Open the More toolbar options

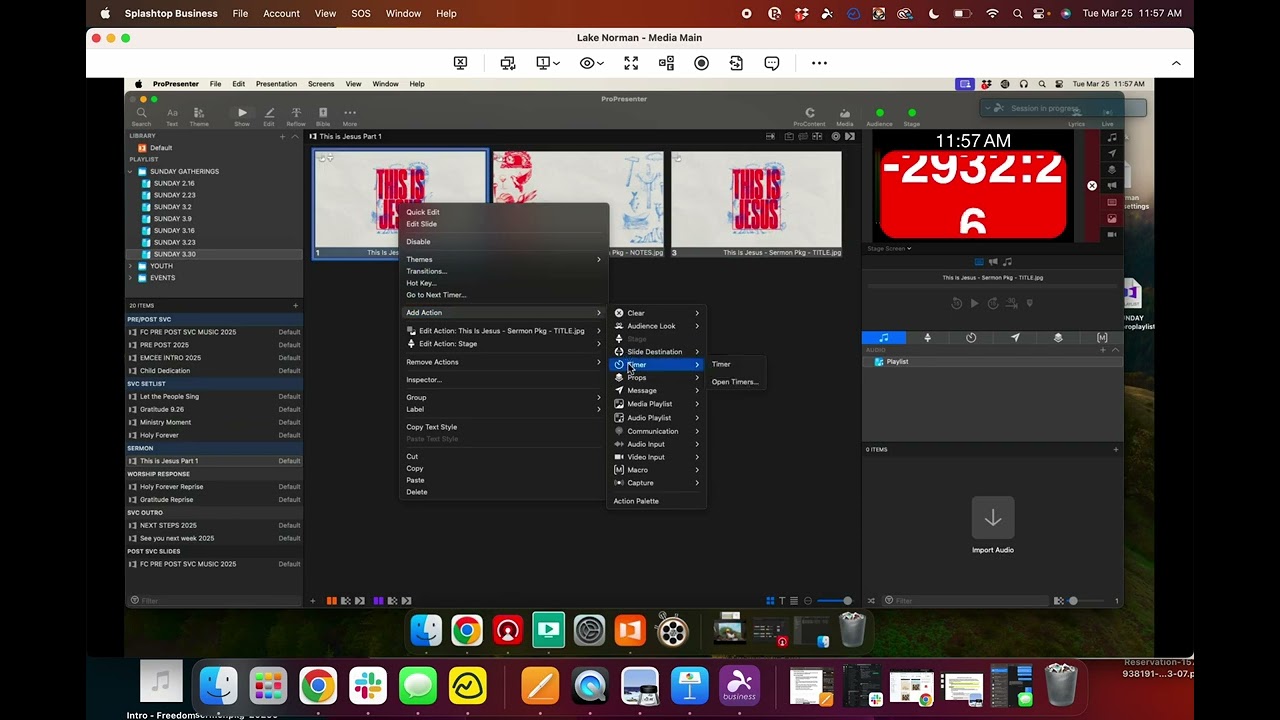(x=350, y=116)
